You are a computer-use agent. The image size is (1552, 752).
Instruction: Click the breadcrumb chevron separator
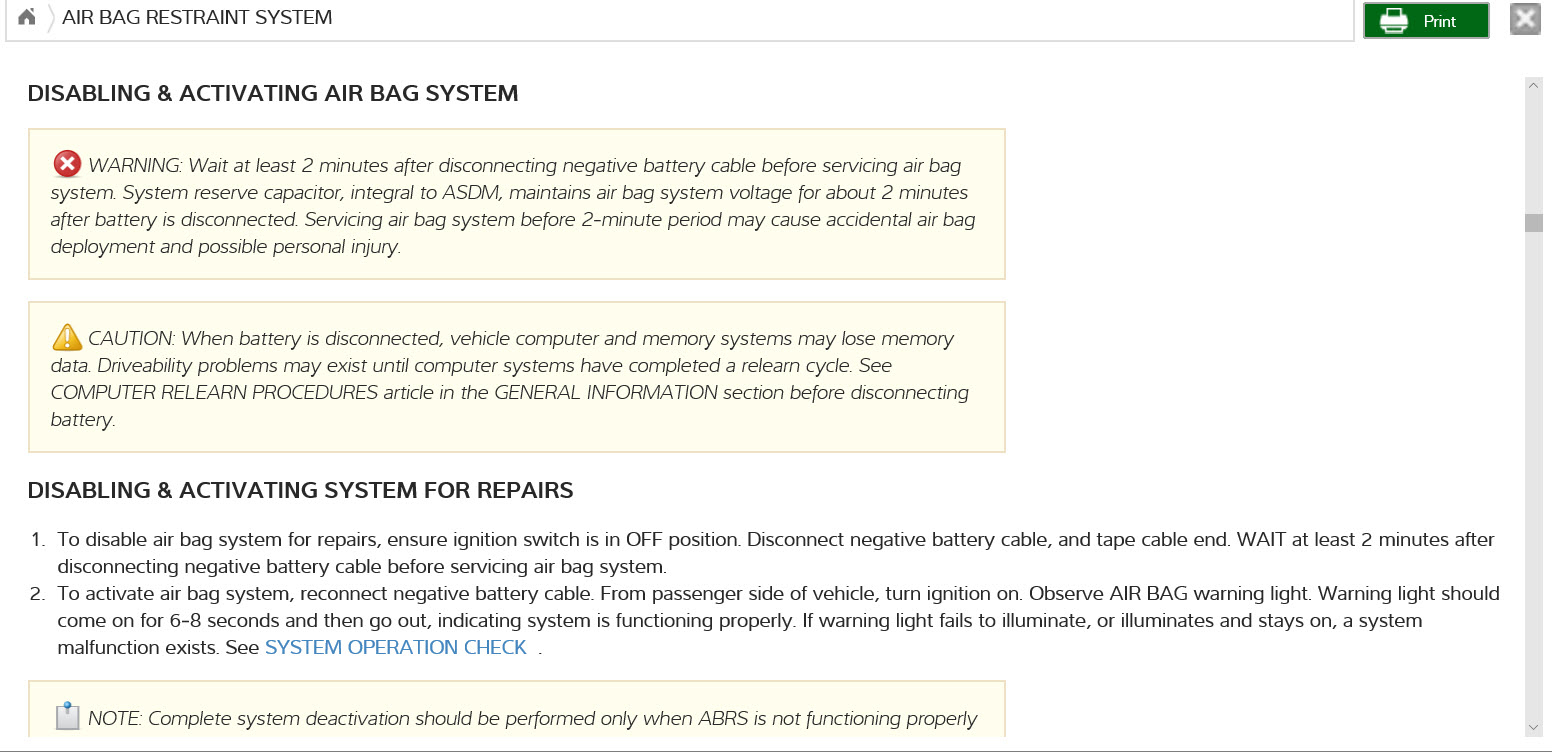(50, 18)
